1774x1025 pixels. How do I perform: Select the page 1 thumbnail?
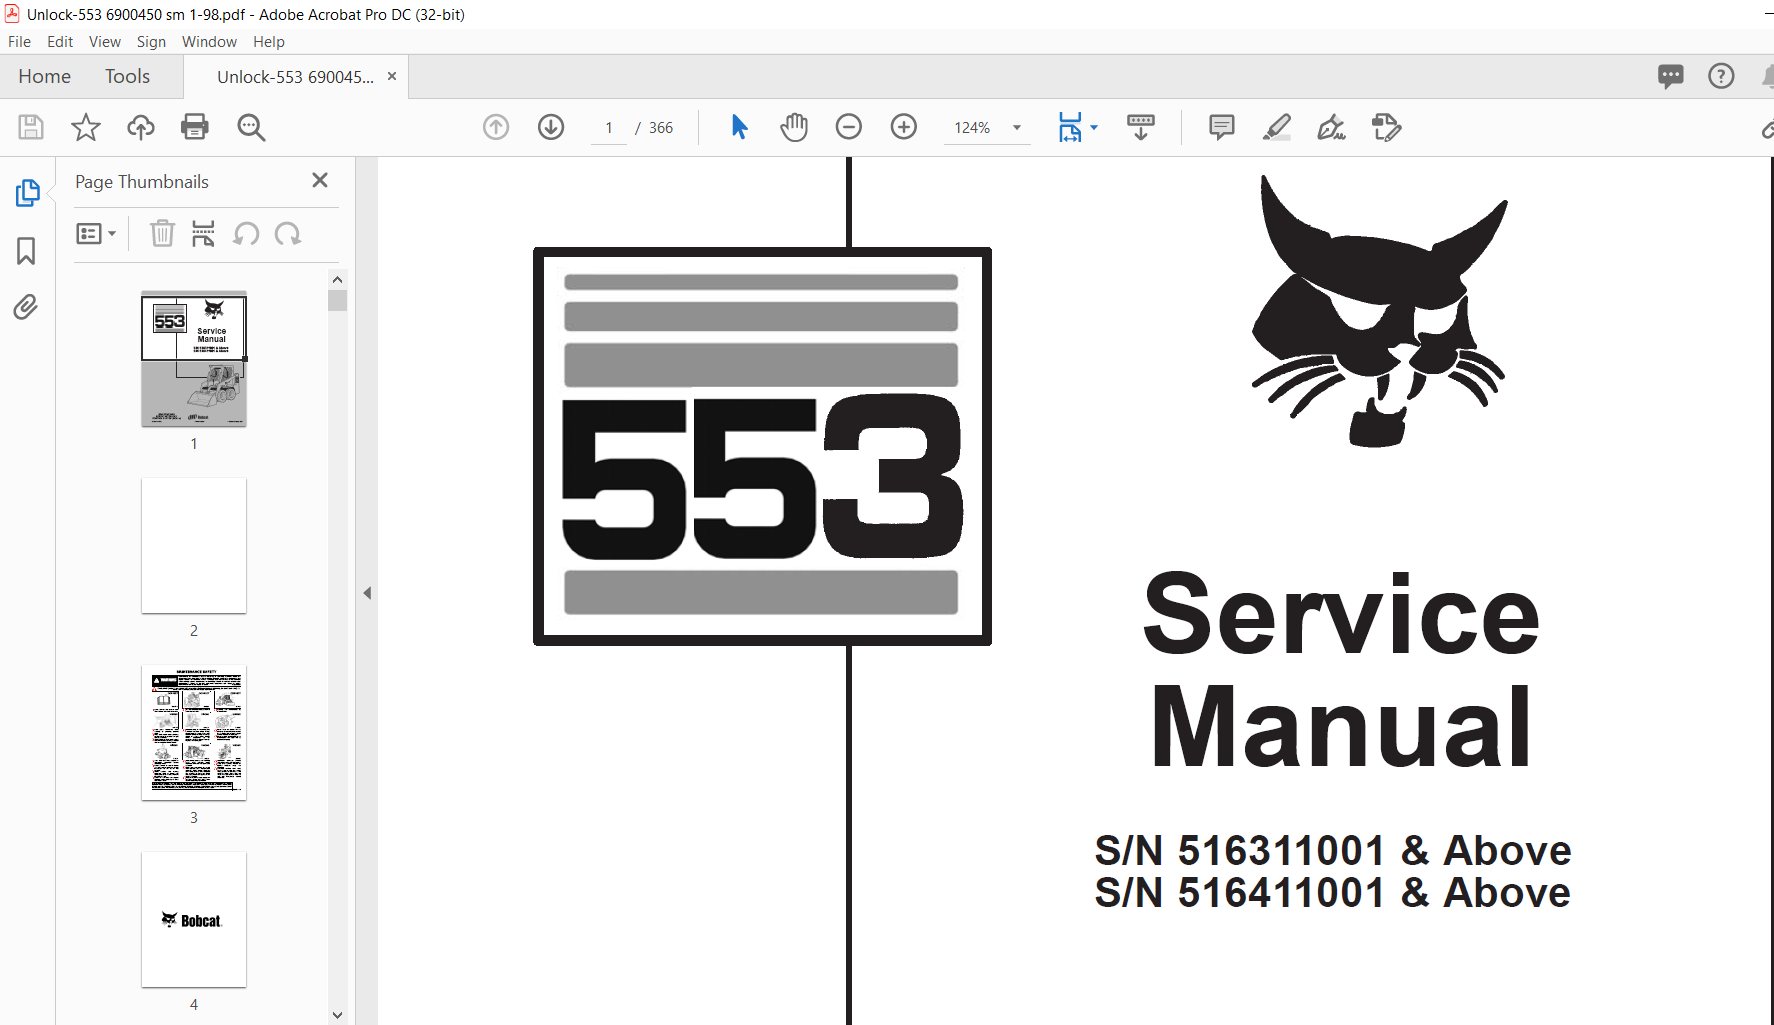(x=194, y=359)
